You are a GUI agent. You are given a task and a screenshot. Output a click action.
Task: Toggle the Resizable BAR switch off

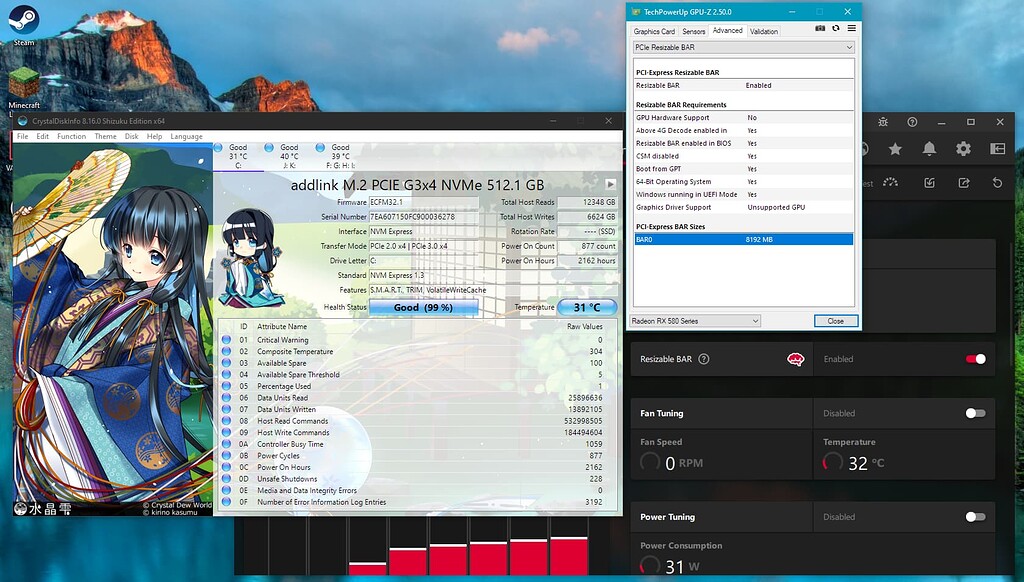coord(976,359)
